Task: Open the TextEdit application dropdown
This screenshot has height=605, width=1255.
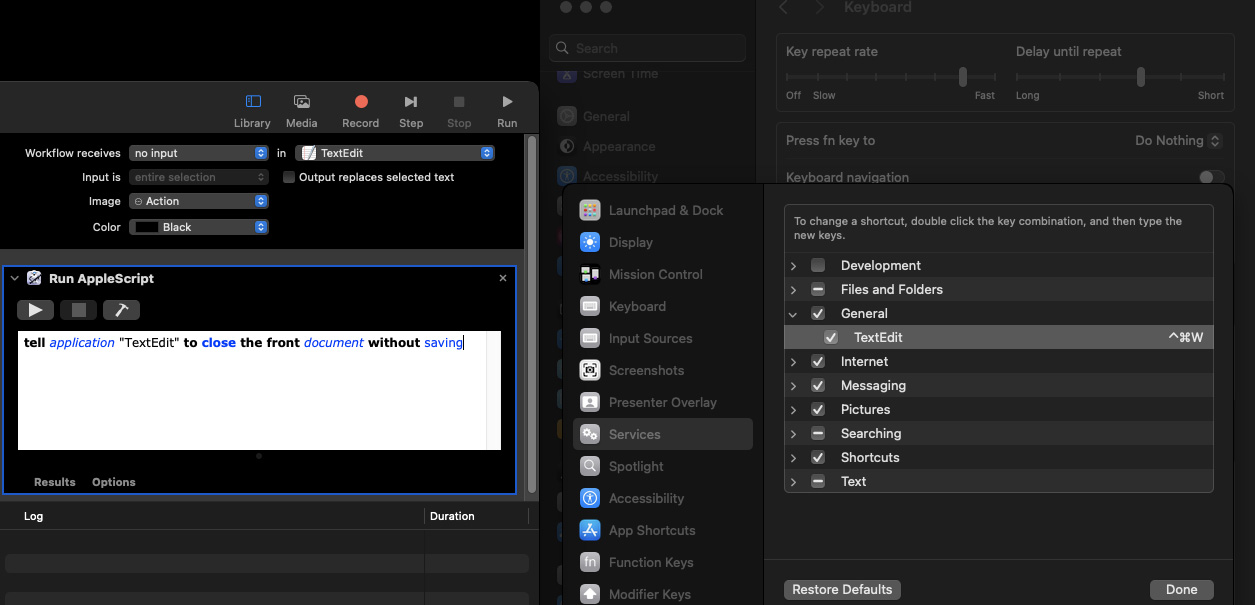Action: tap(395, 153)
